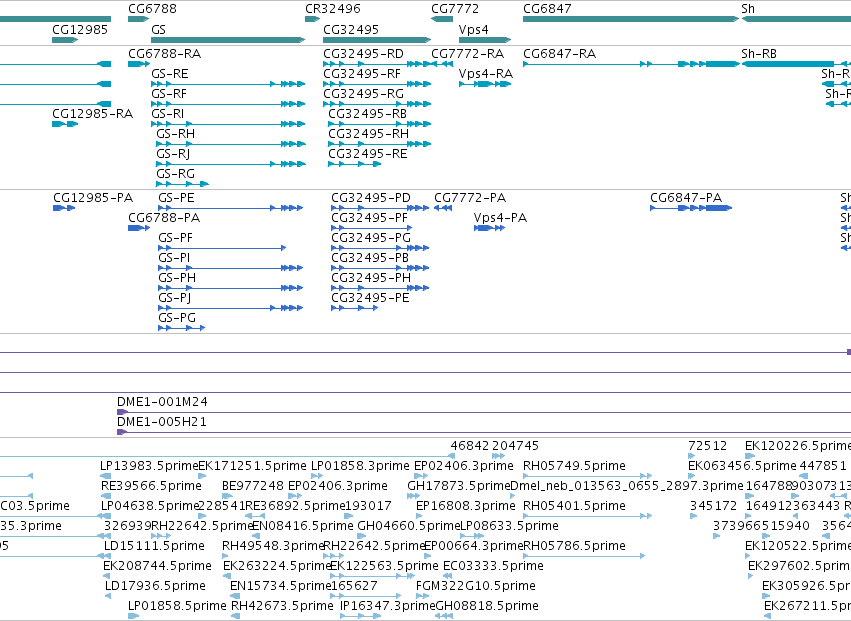The height and width of the screenshot is (621, 851).
Task: Open EST RE39566.5prime
Action: [151, 486]
